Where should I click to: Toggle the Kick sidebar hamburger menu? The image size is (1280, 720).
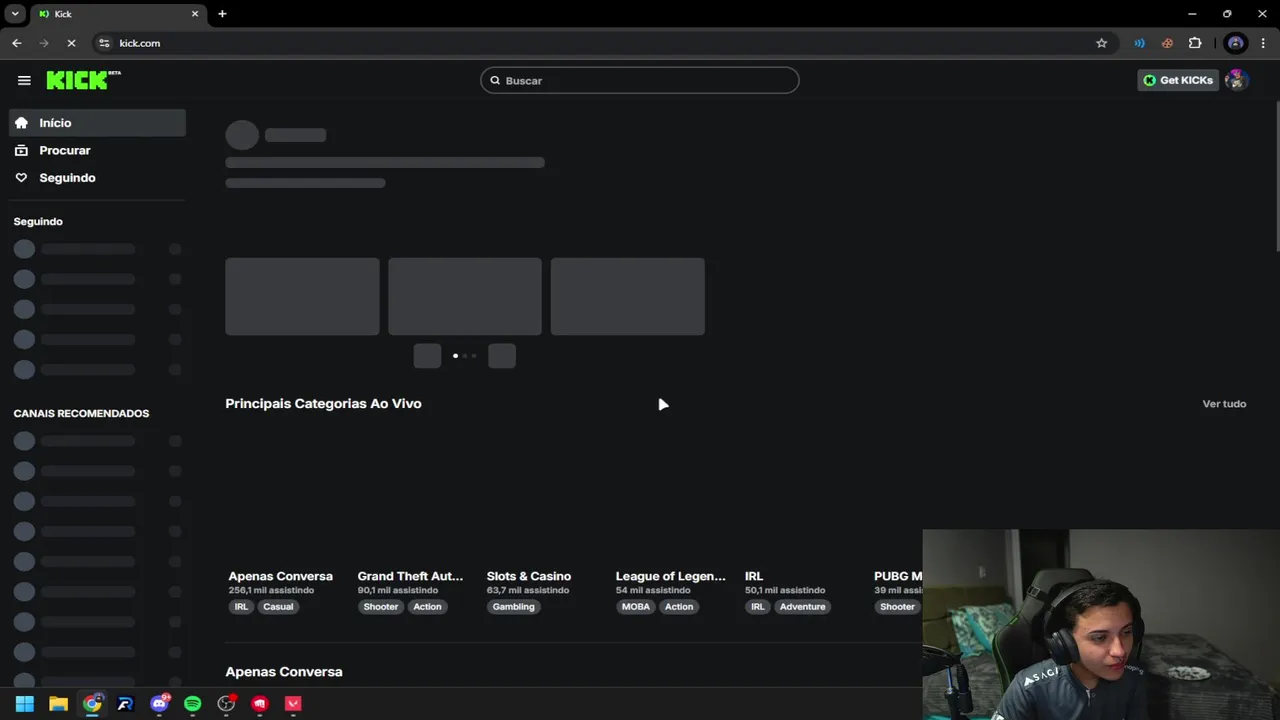click(24, 80)
